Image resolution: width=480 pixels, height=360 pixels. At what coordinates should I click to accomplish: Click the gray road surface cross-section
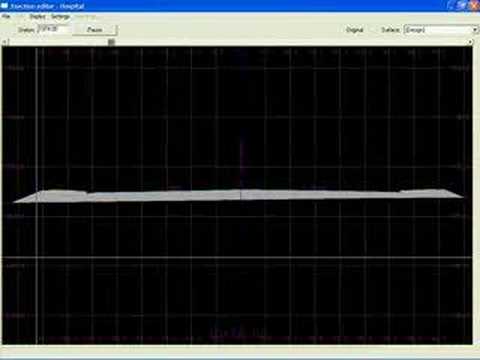(x=238, y=196)
